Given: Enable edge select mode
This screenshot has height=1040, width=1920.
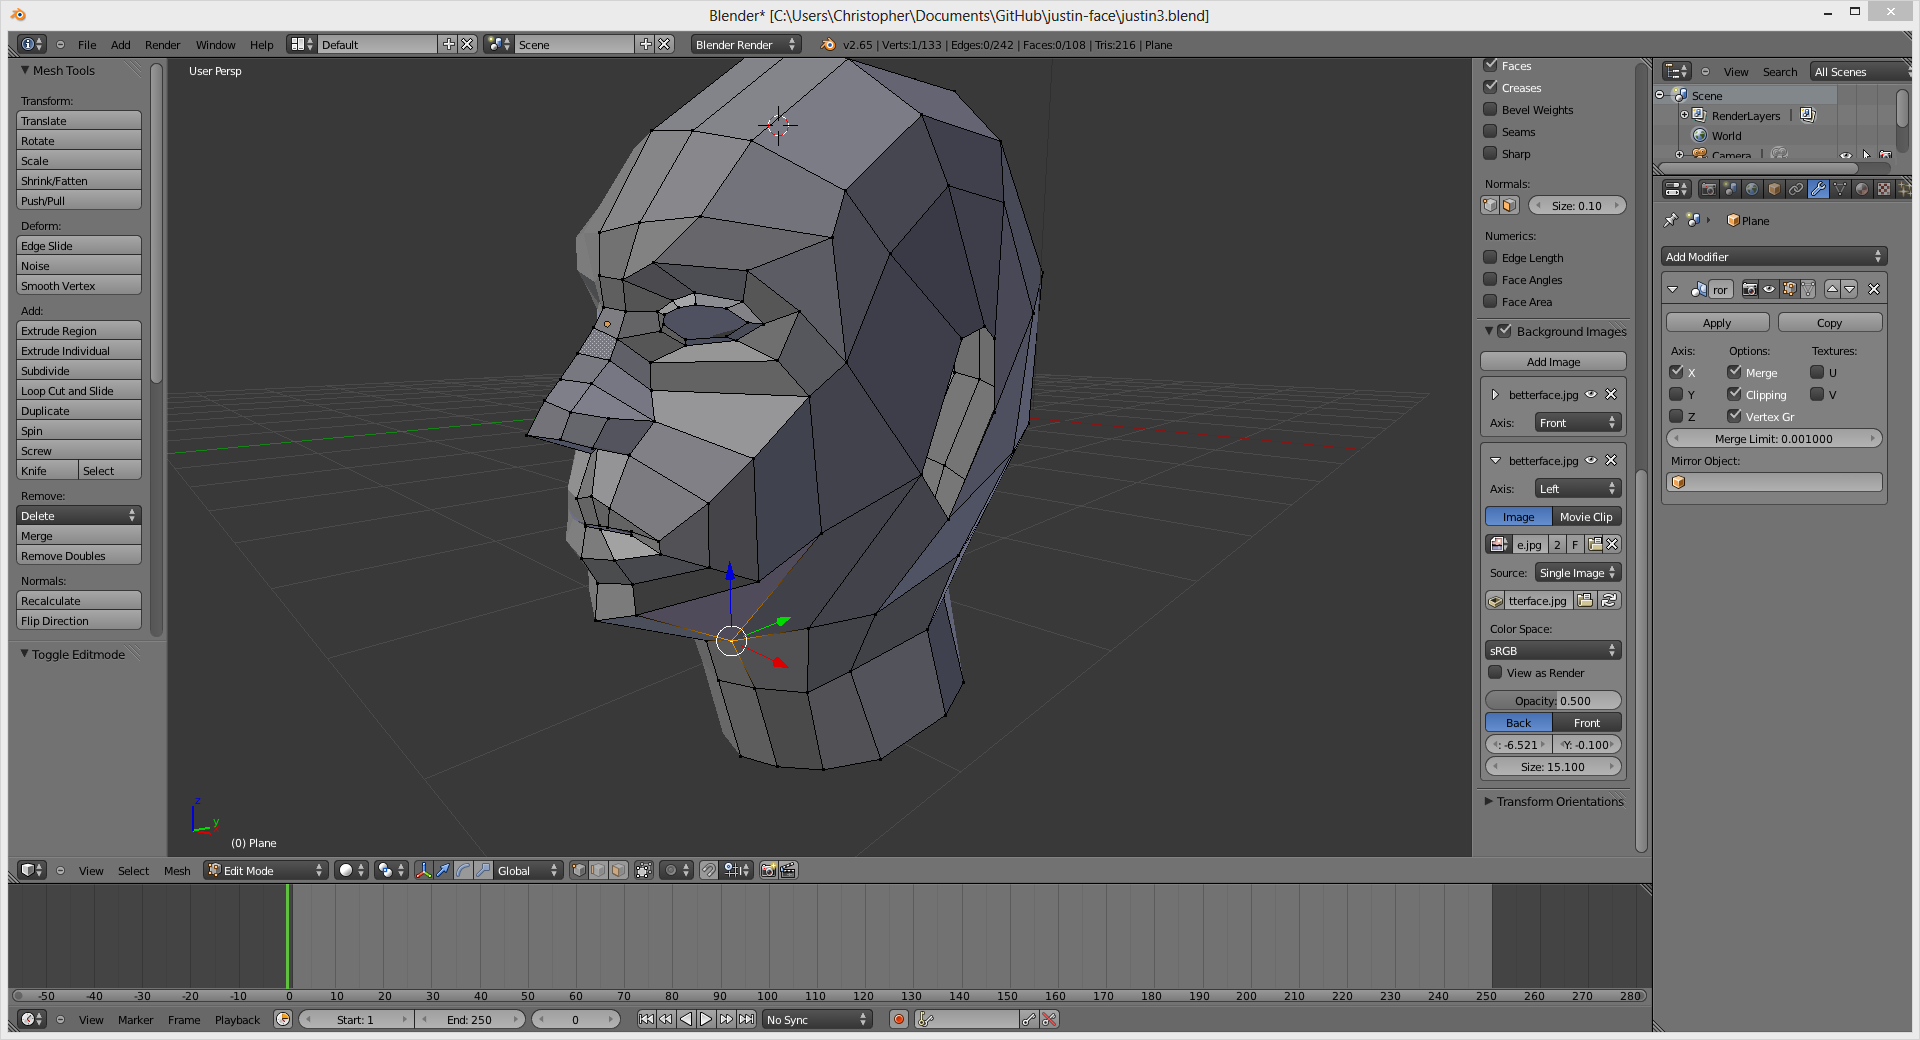Looking at the screenshot, I should click(x=598, y=870).
